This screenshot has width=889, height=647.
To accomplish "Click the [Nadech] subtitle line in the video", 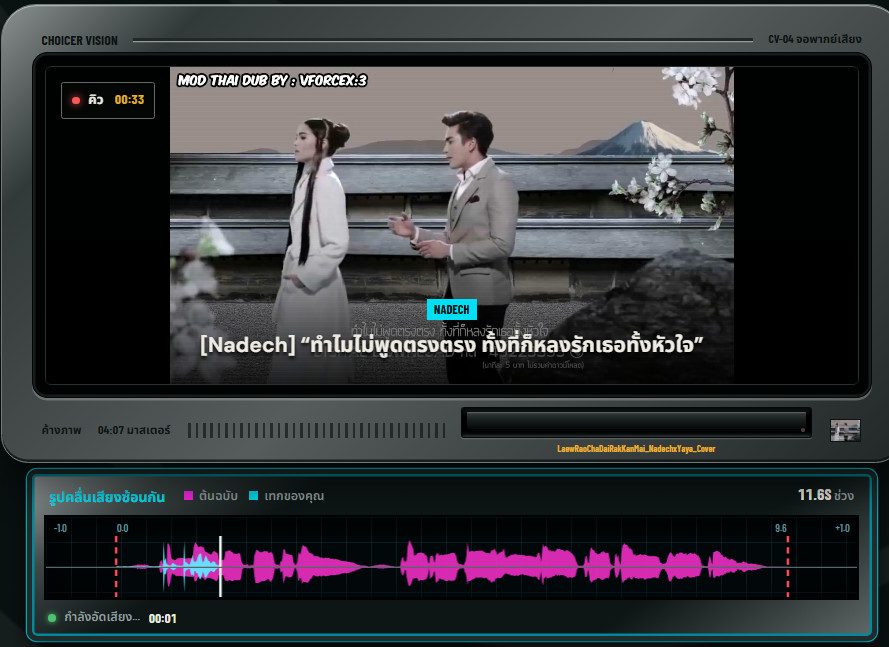I will coord(451,345).
